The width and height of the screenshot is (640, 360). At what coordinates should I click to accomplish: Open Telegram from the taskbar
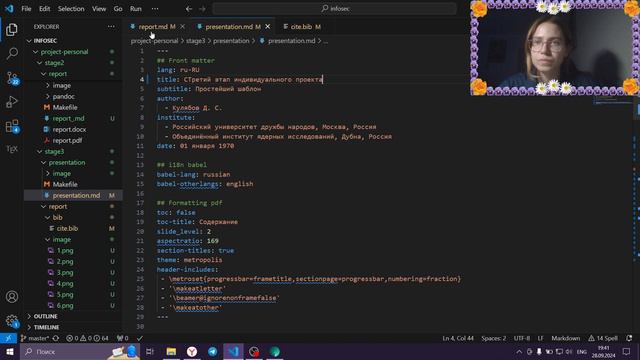coord(213,351)
